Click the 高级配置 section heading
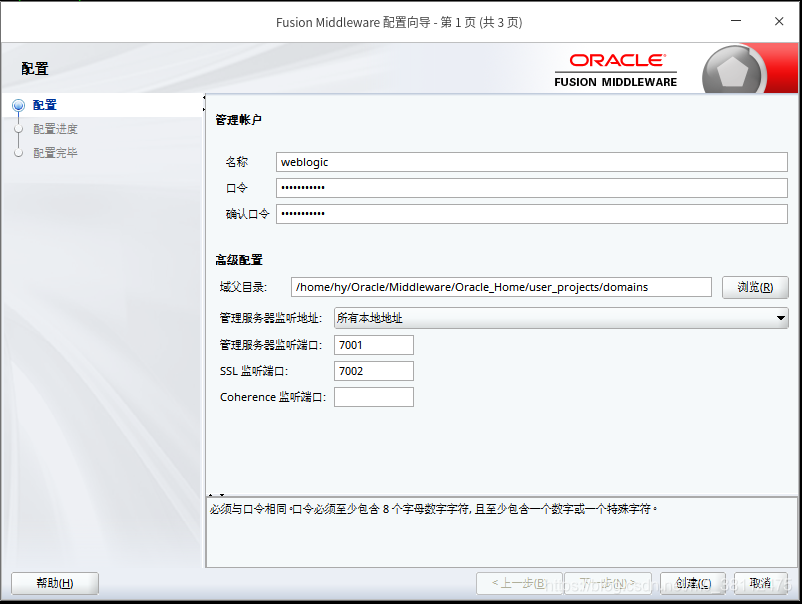The height and width of the screenshot is (604, 802). click(238, 260)
